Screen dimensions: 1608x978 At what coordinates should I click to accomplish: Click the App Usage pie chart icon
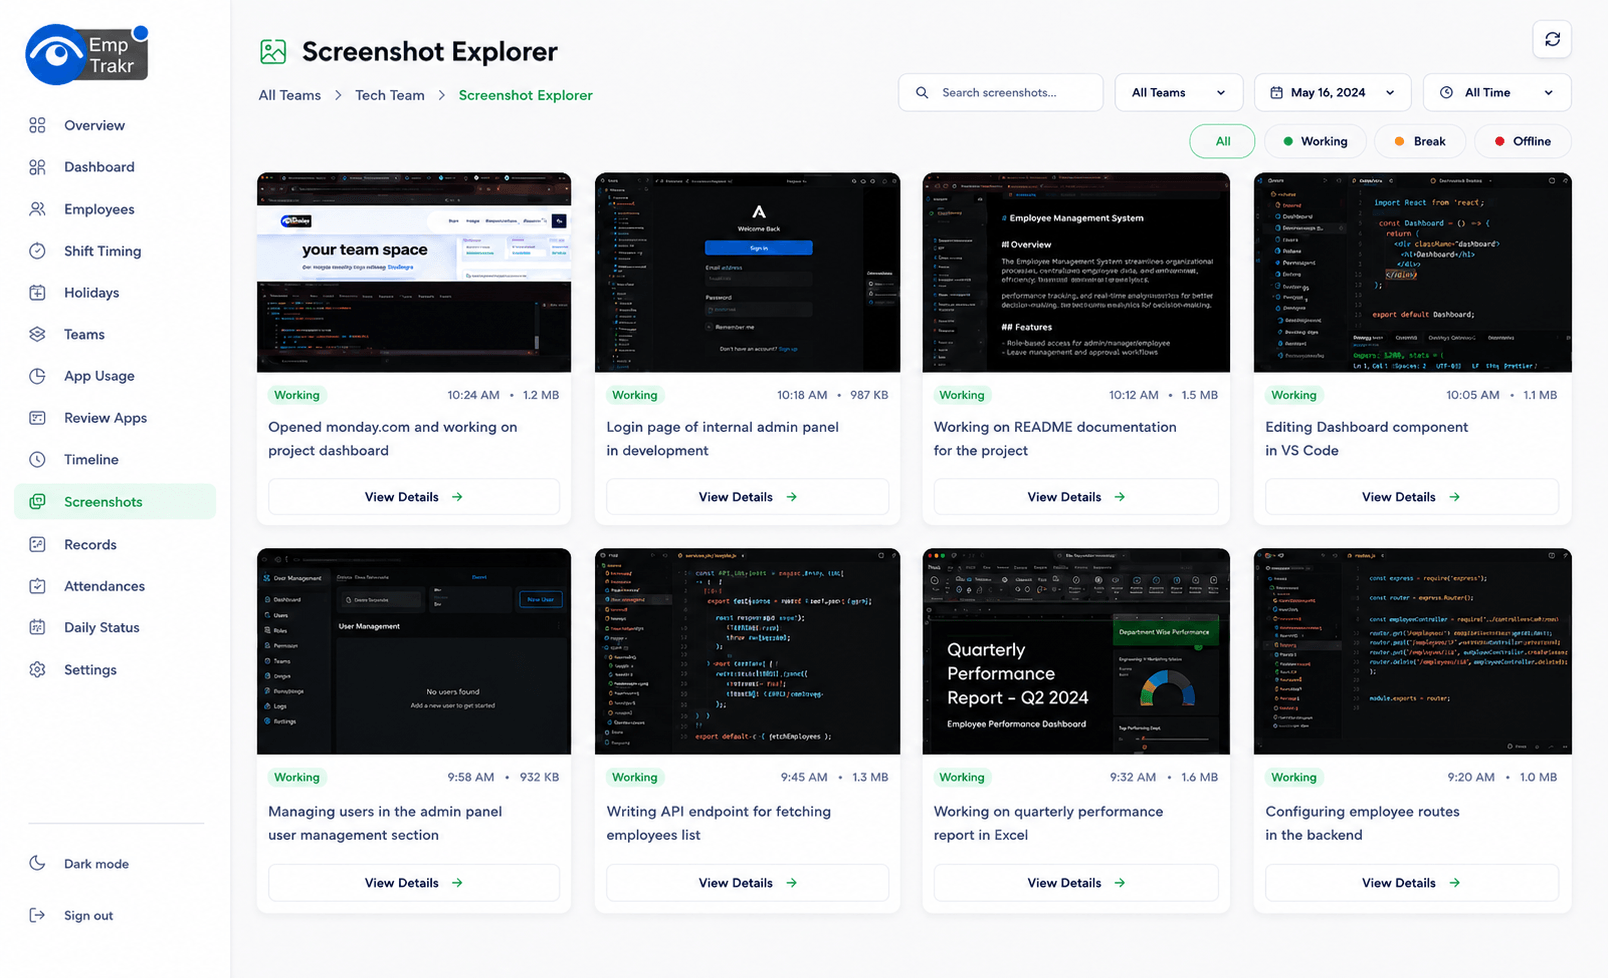[x=37, y=376]
